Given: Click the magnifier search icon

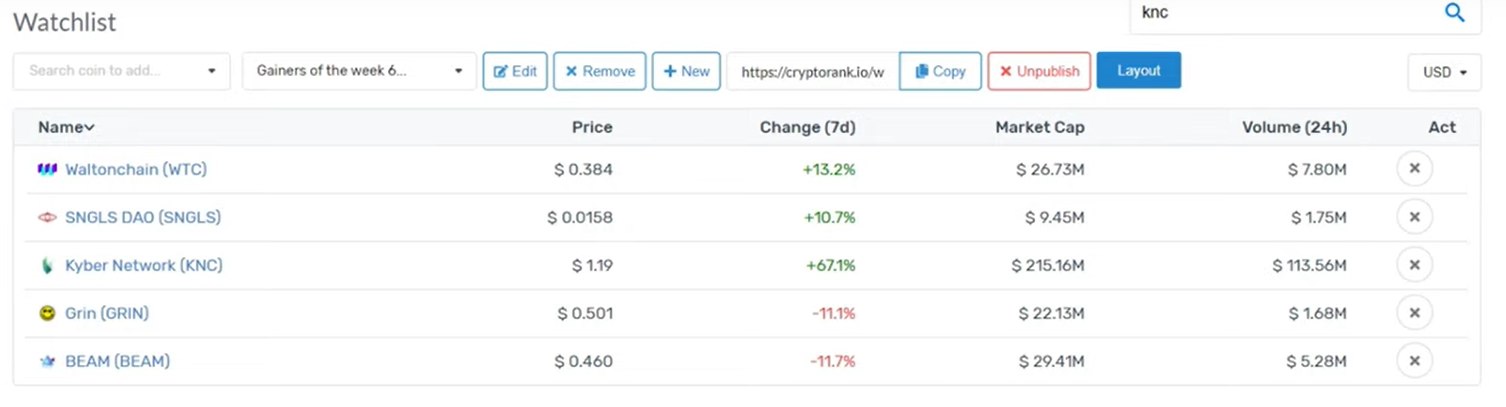Looking at the screenshot, I should point(1454,13).
